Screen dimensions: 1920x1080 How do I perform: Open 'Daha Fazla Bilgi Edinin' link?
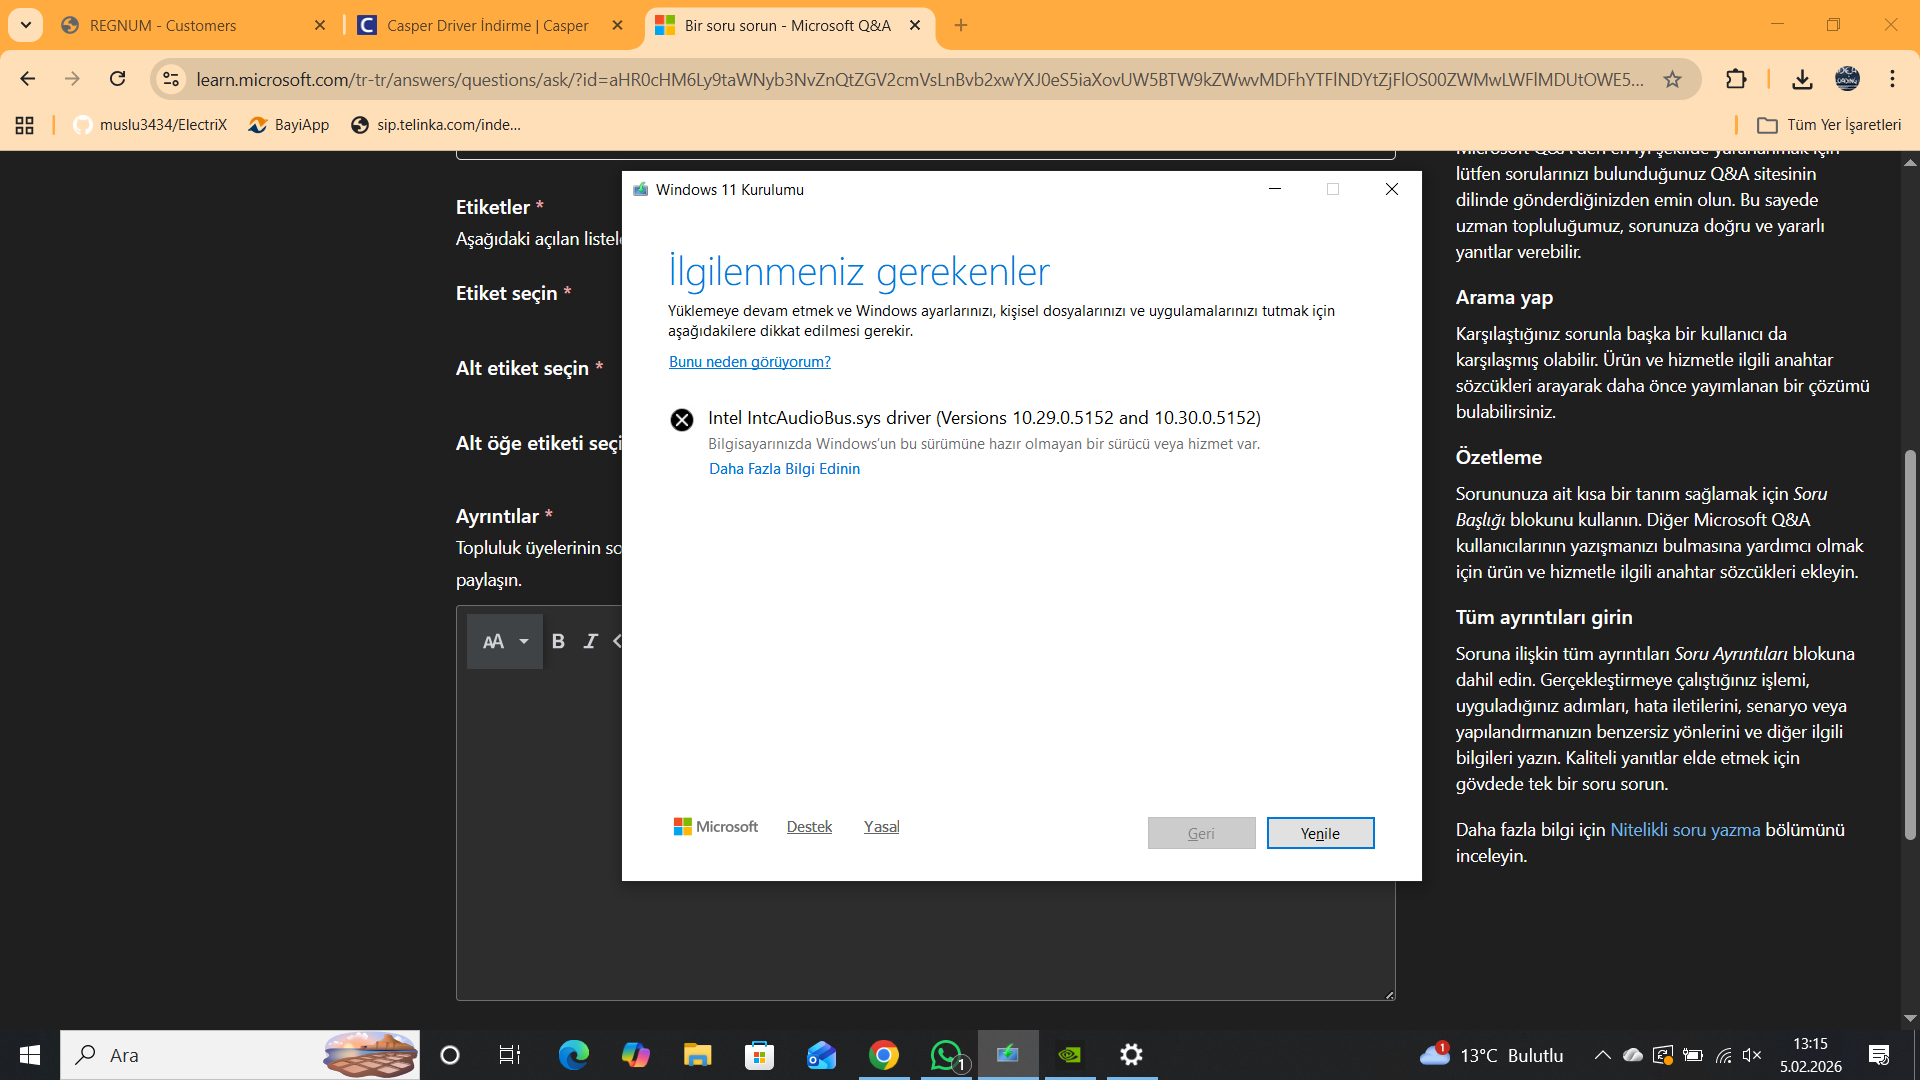coord(785,469)
